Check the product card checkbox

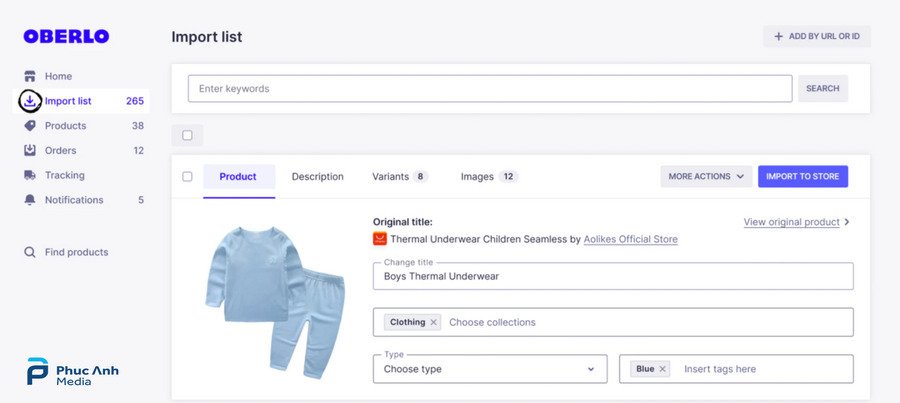click(187, 177)
